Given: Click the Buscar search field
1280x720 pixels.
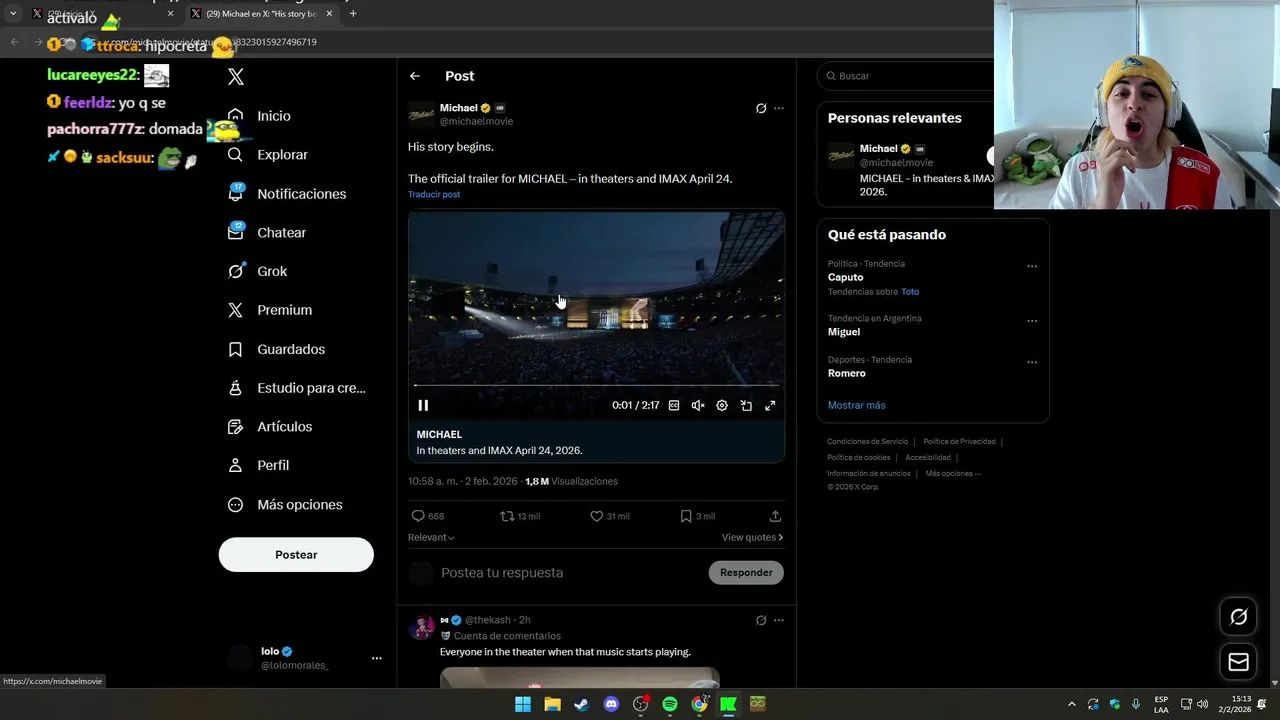Looking at the screenshot, I should tap(905, 76).
